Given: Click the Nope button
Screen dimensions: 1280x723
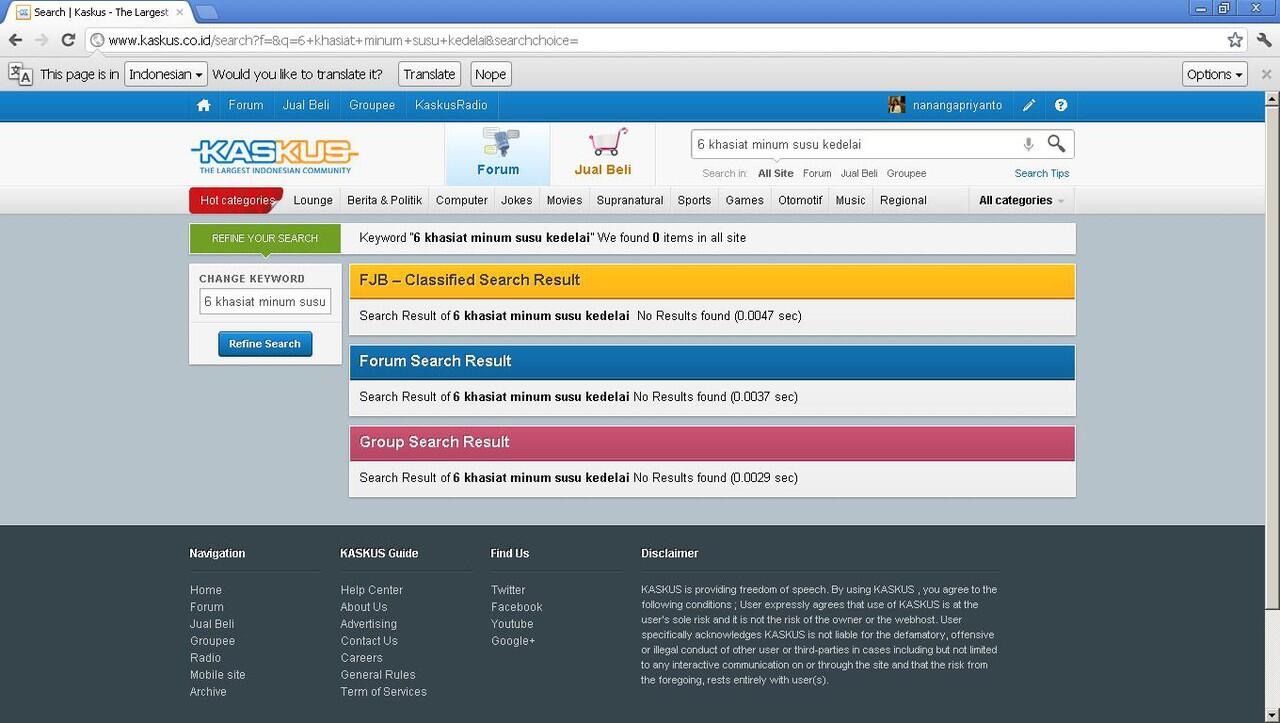Looking at the screenshot, I should click(x=490, y=74).
